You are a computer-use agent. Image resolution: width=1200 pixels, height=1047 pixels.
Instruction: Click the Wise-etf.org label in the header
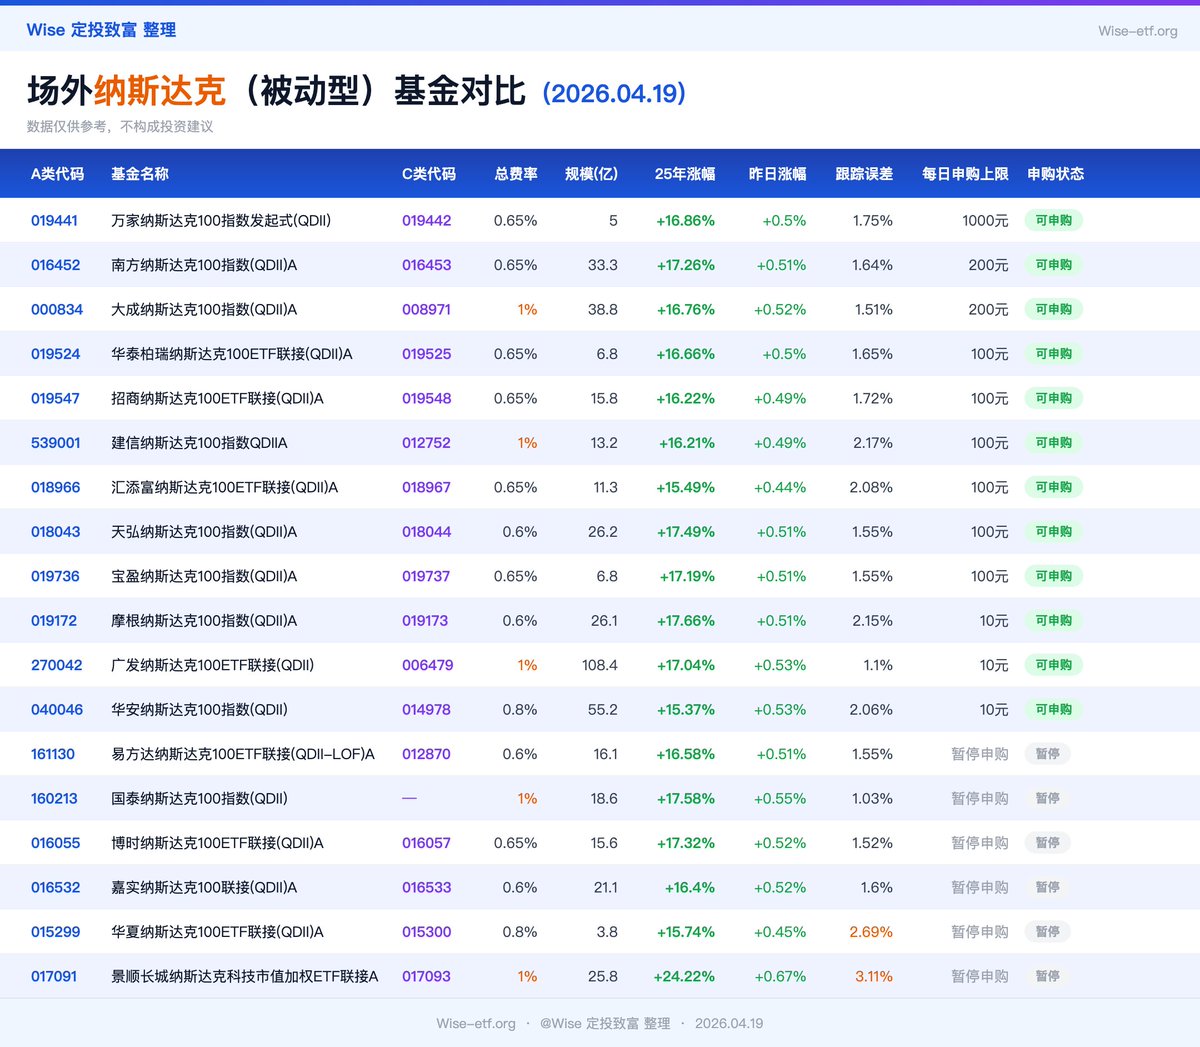pos(1138,31)
